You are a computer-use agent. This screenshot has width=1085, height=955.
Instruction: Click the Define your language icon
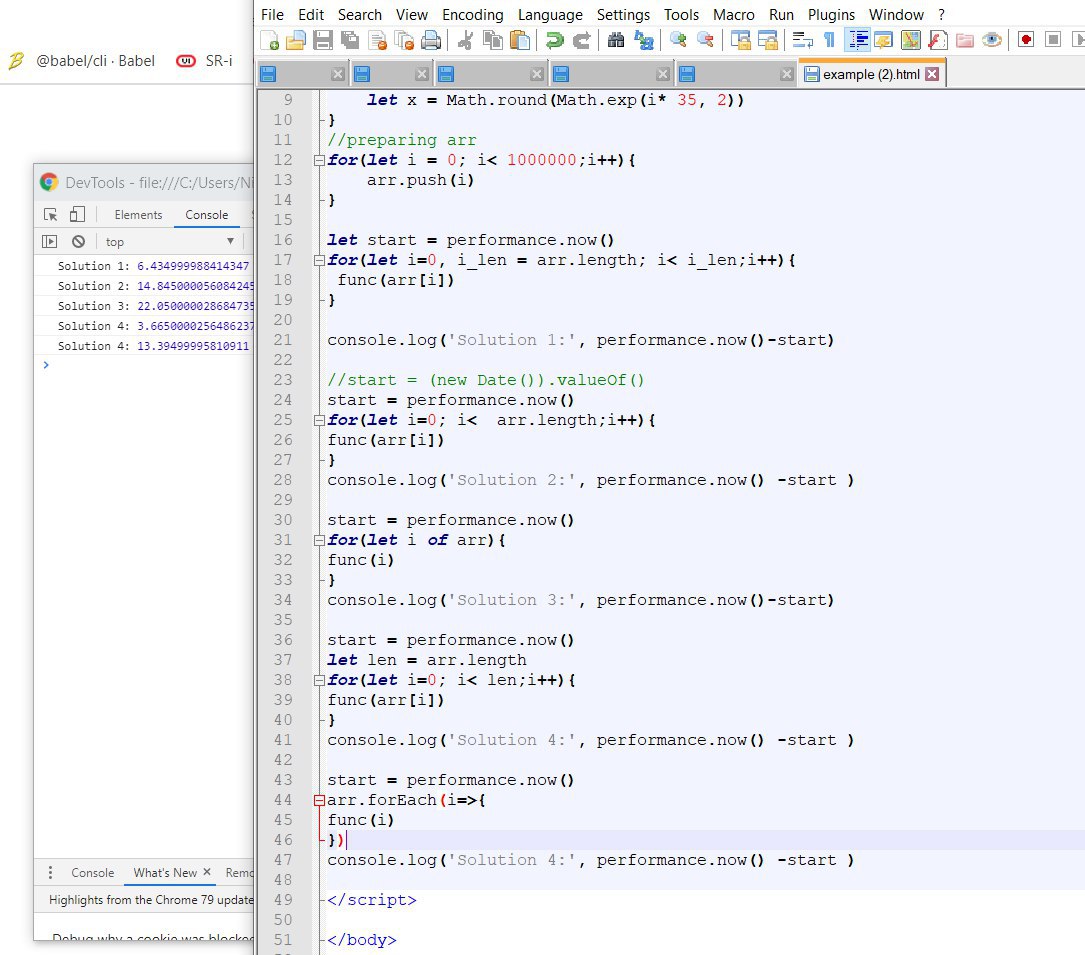[x=884, y=41]
